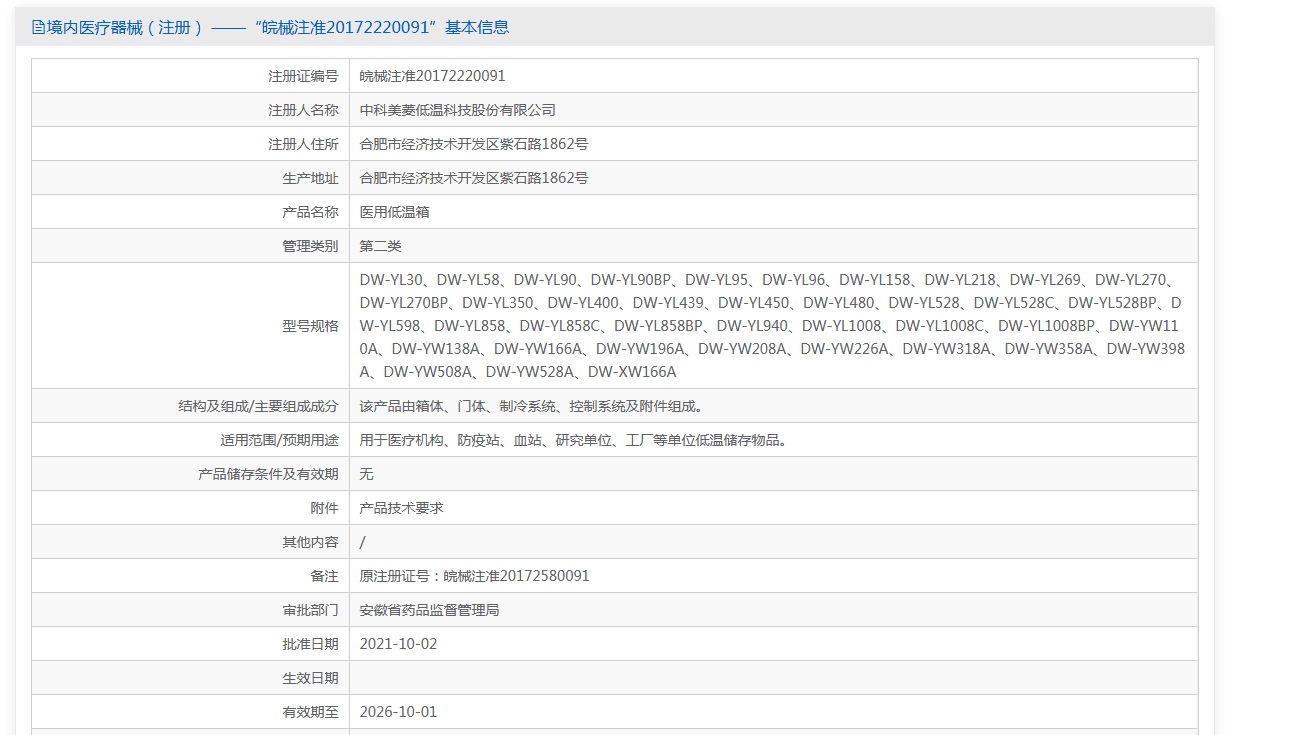
Task: Click the authority 安徽省药品监督管理局
Action: tap(430, 610)
